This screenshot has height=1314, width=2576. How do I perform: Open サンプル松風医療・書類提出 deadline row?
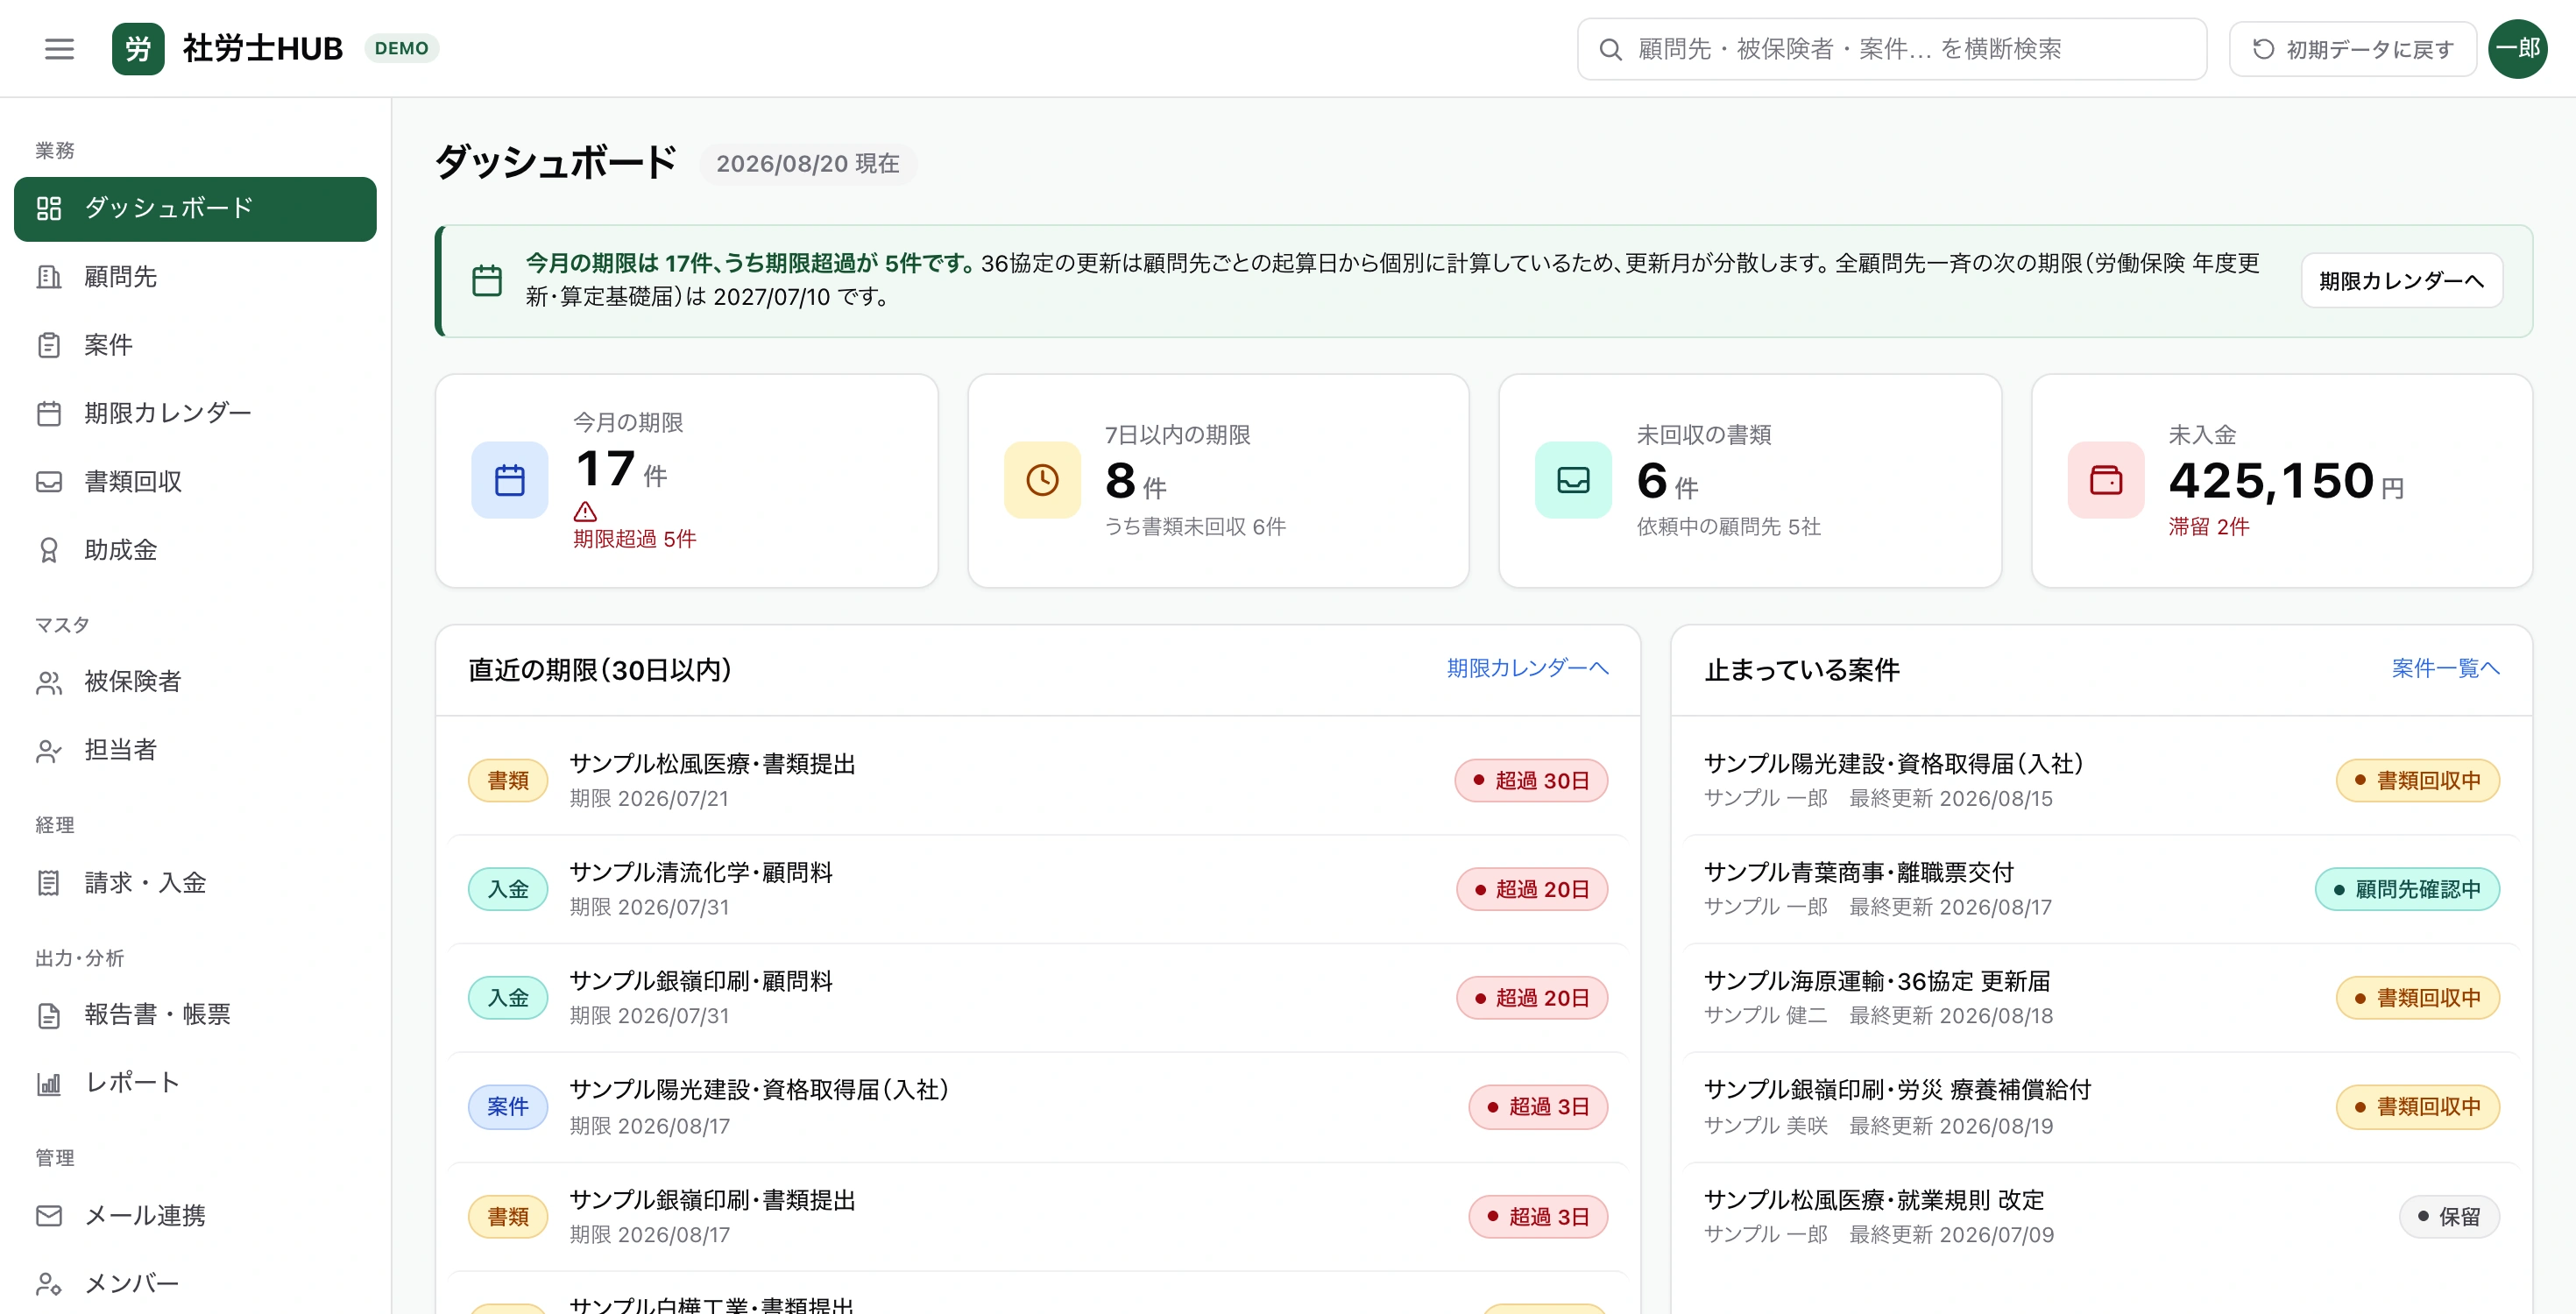coord(1037,780)
